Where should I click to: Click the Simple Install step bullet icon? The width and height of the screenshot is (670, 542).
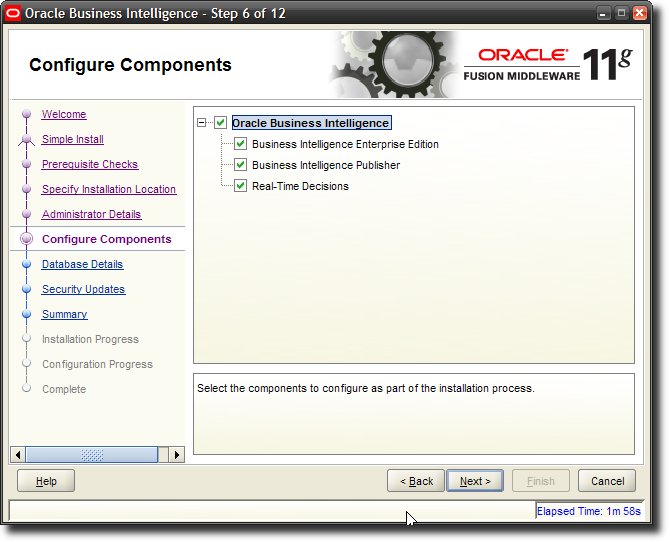click(26, 139)
